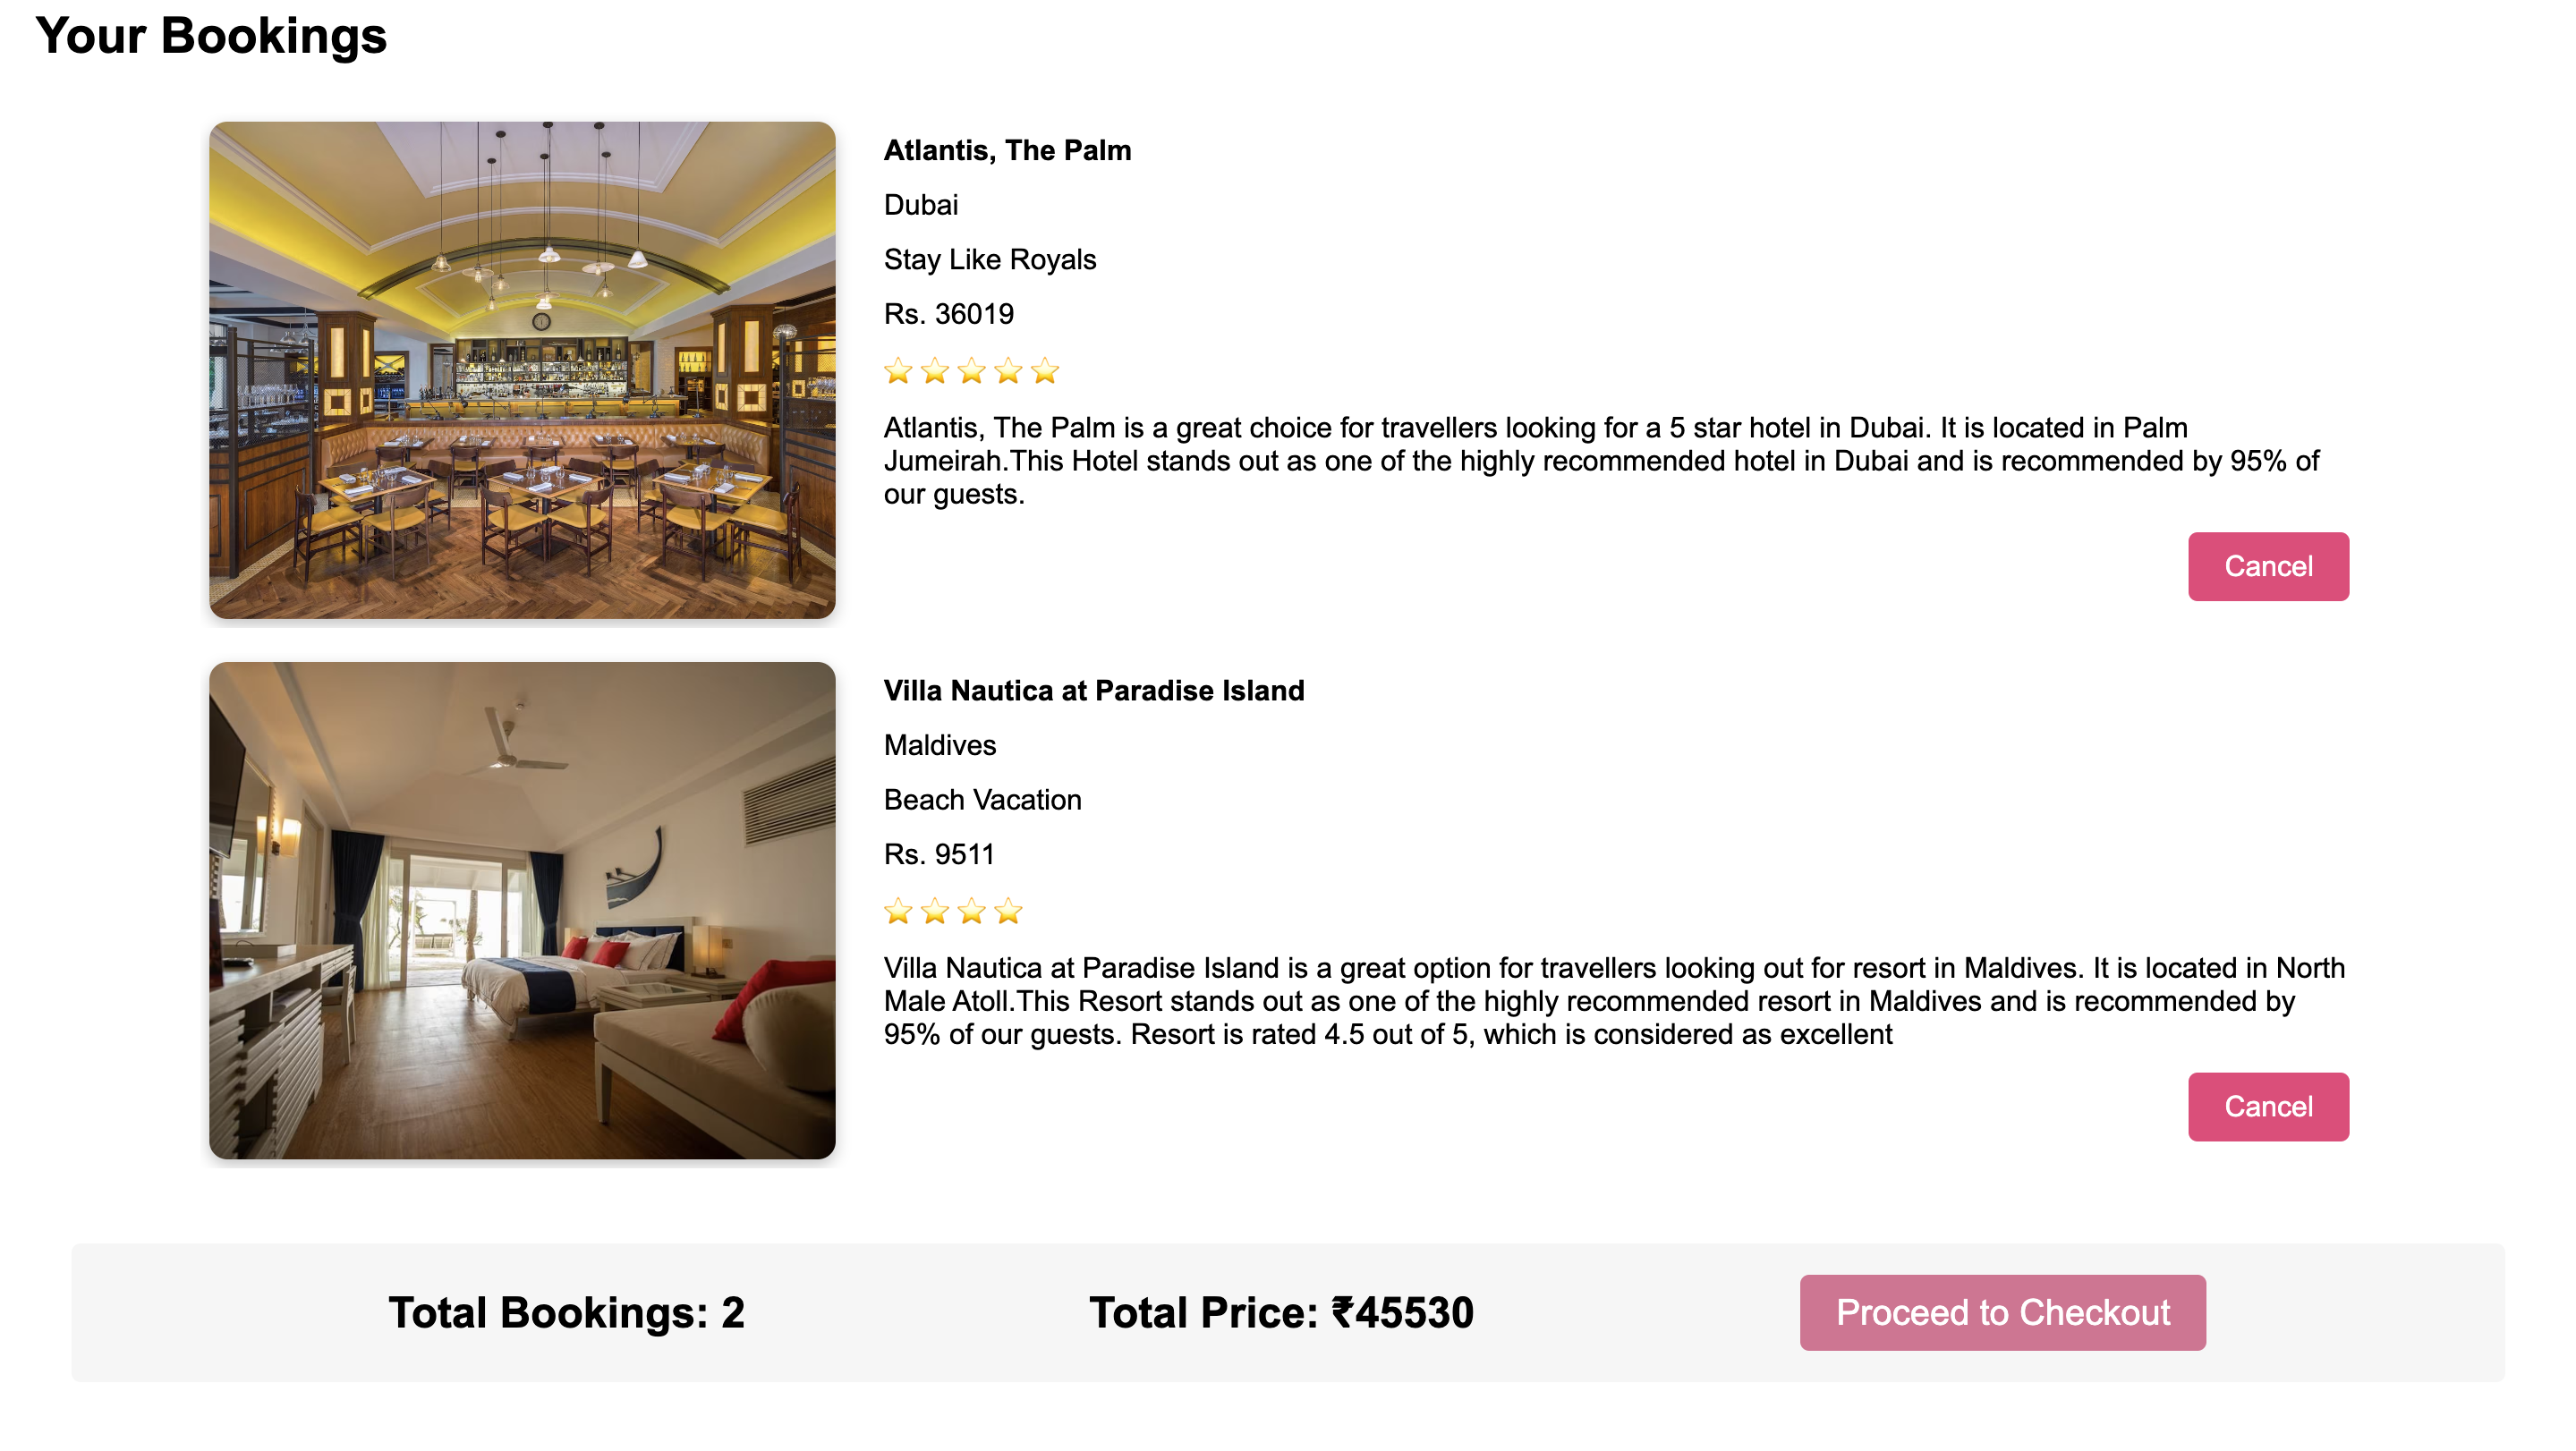The image size is (2576, 1451).
Task: Open the Atlantis, The Palm hotel title
Action: pos(1006,151)
